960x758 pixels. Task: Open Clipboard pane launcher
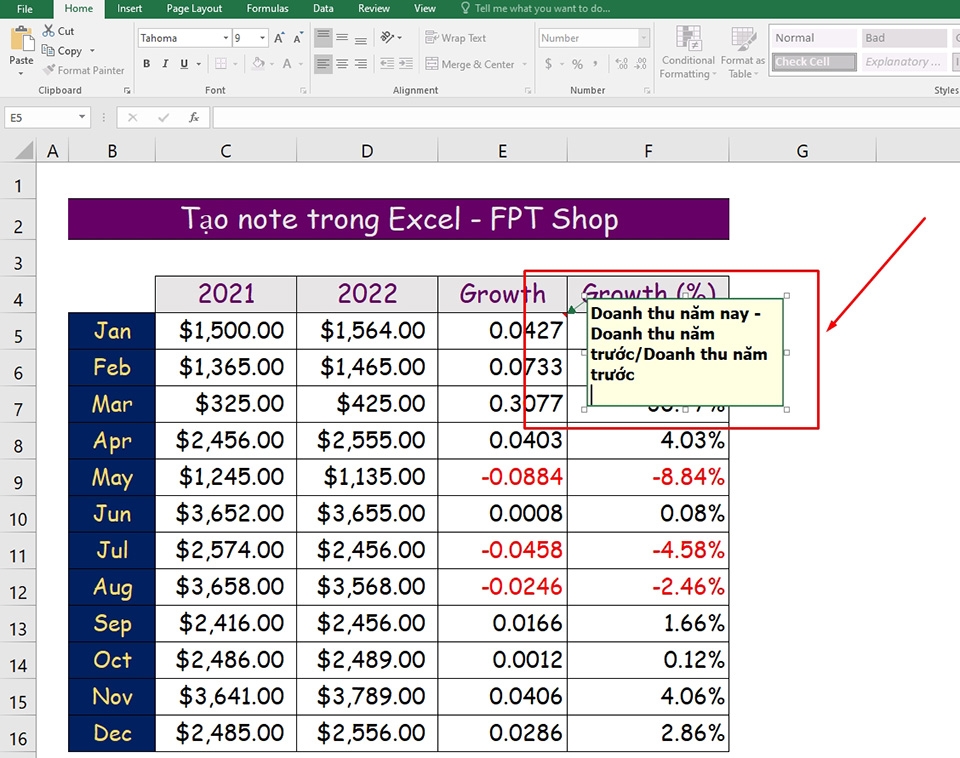click(x=127, y=91)
